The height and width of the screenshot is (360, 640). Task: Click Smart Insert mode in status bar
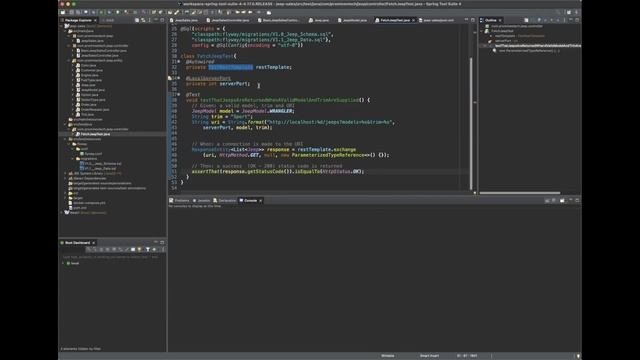point(429,356)
